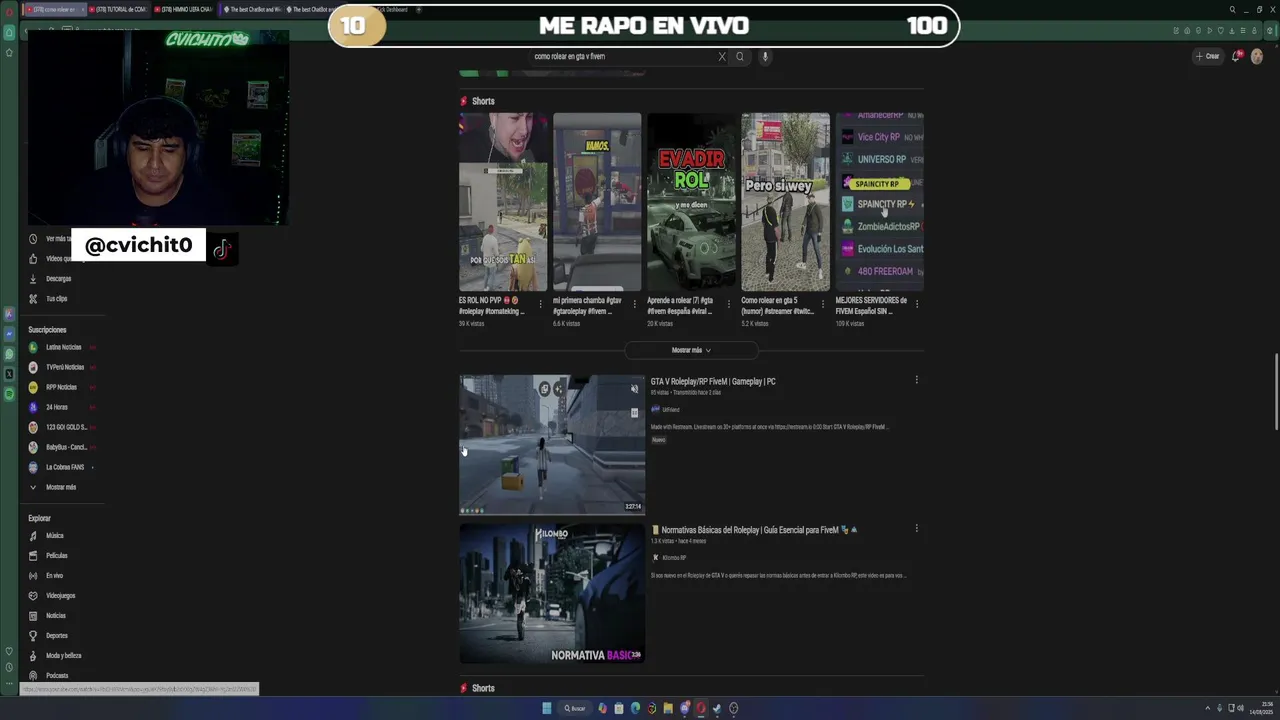Open options for mi primera chamba short
1280x720 pixels.
635,304
